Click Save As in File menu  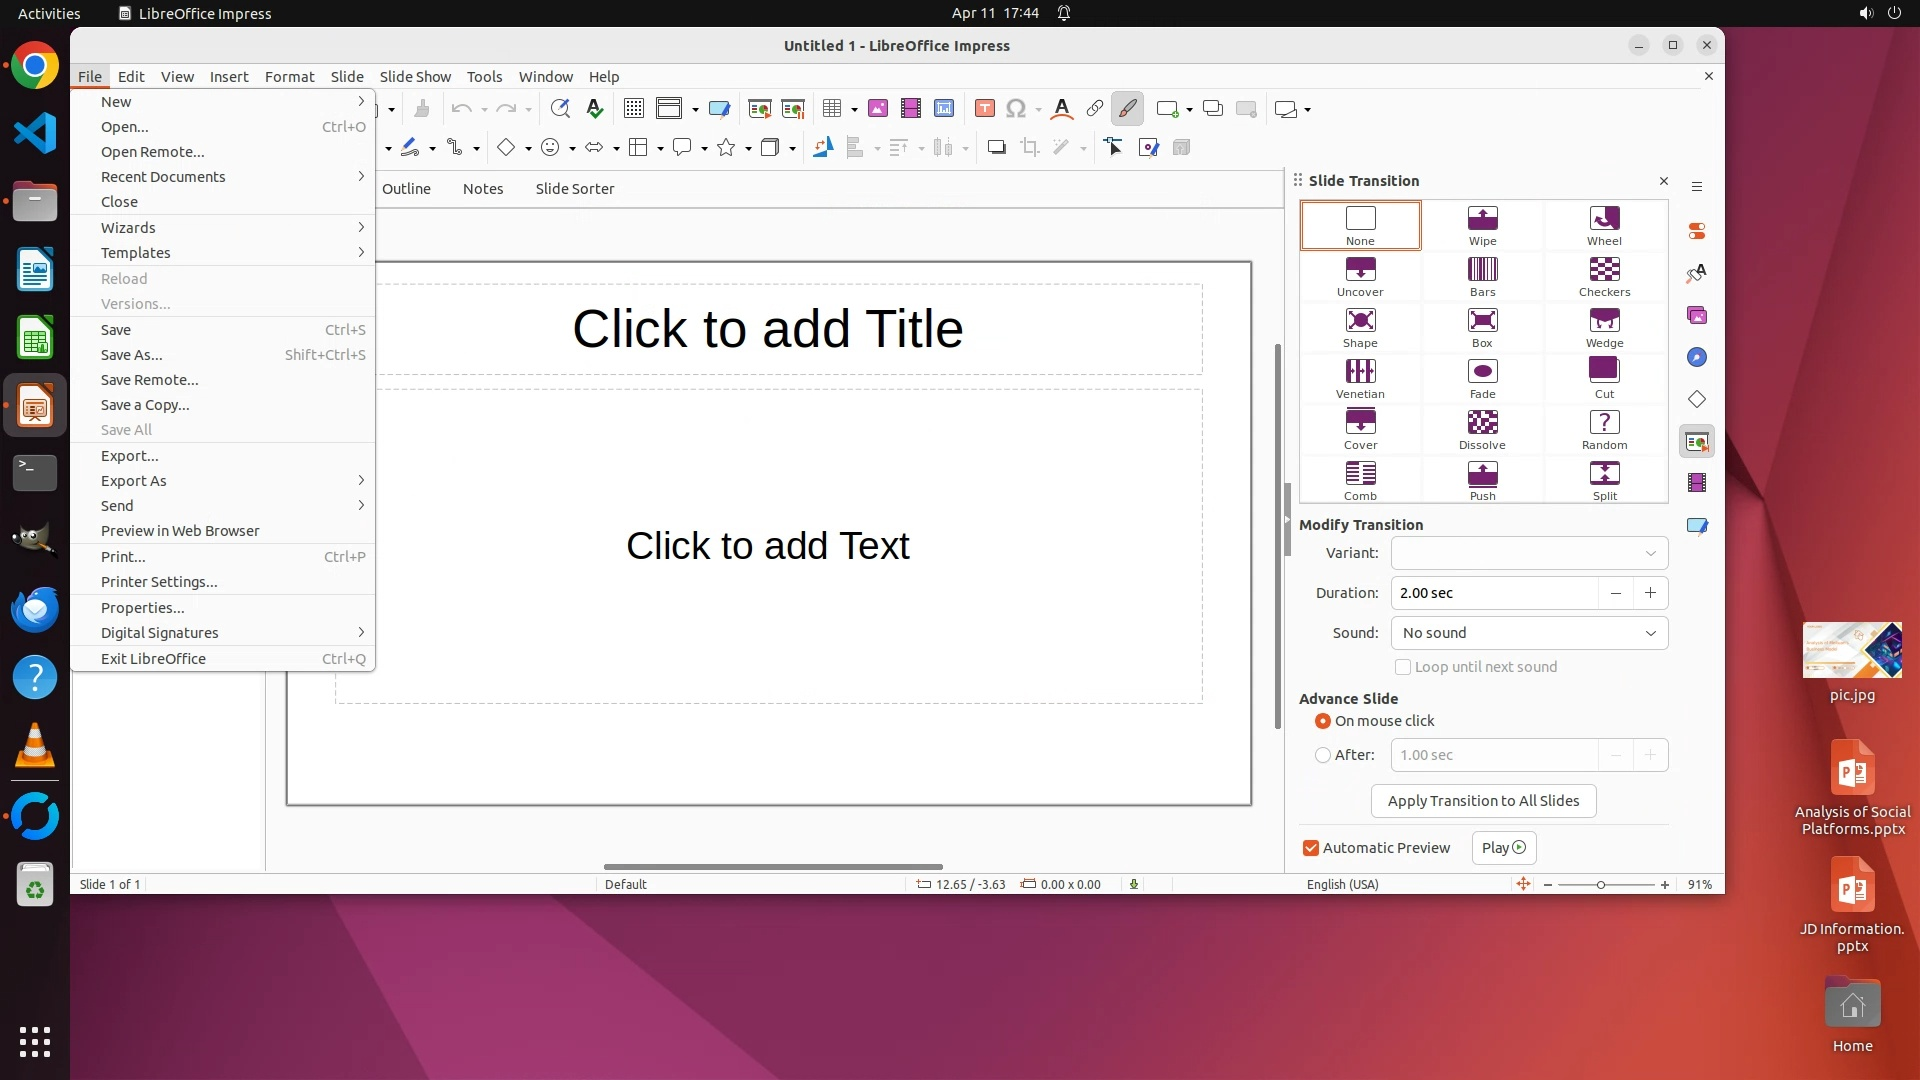[131, 355]
